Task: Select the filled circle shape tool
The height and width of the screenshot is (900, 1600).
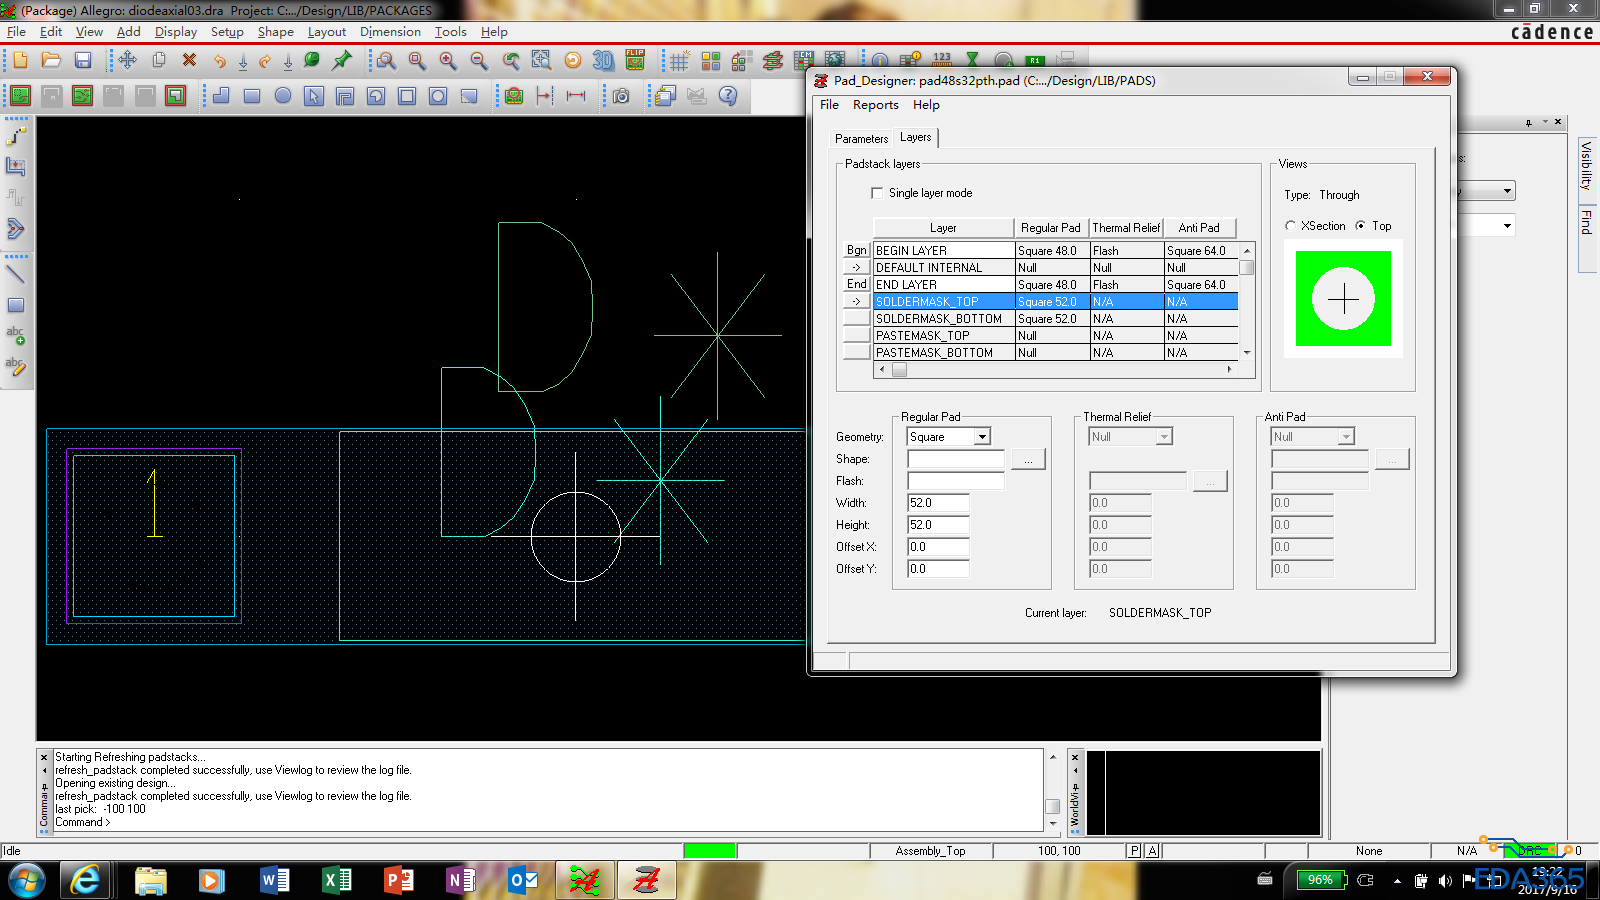Action: click(x=283, y=96)
